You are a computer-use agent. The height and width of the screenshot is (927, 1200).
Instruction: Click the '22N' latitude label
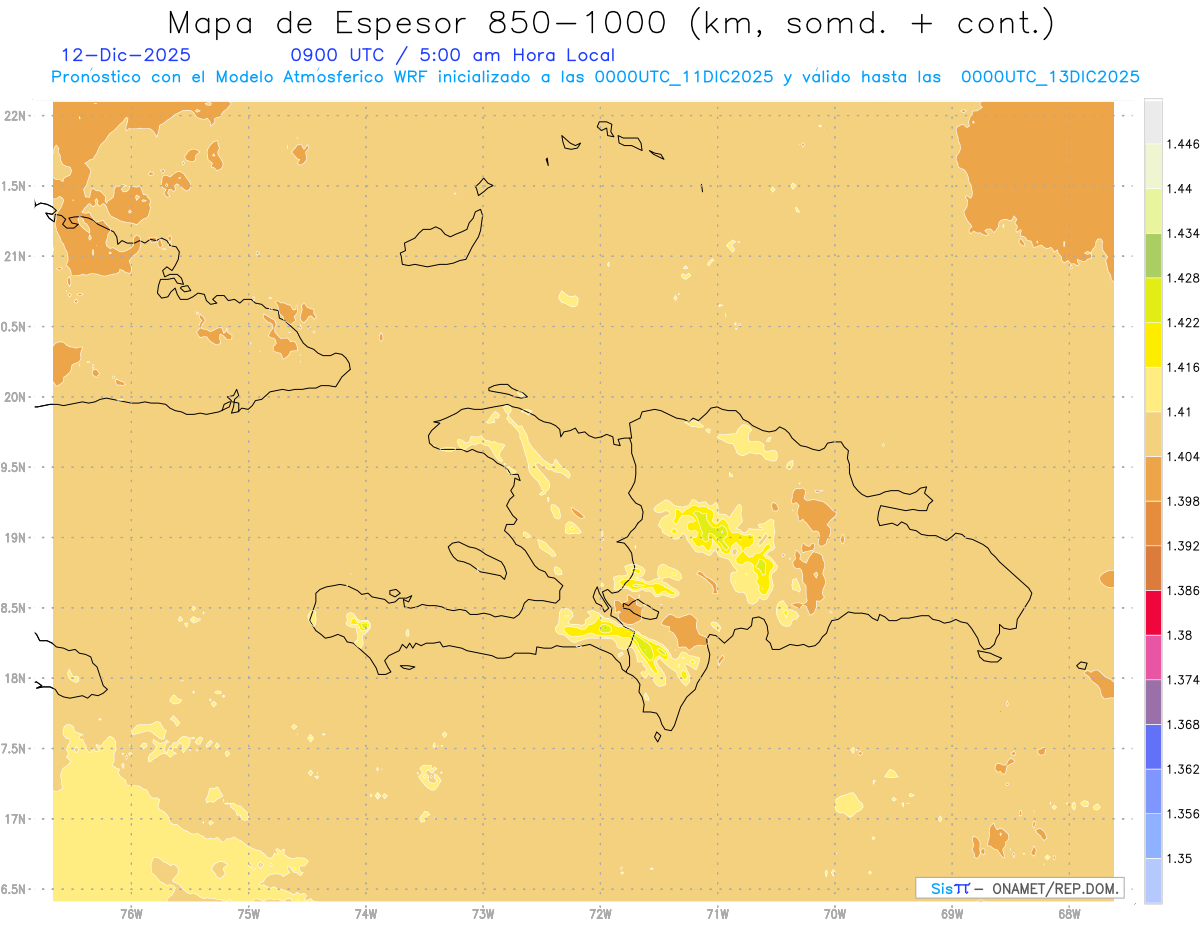click(x=15, y=115)
